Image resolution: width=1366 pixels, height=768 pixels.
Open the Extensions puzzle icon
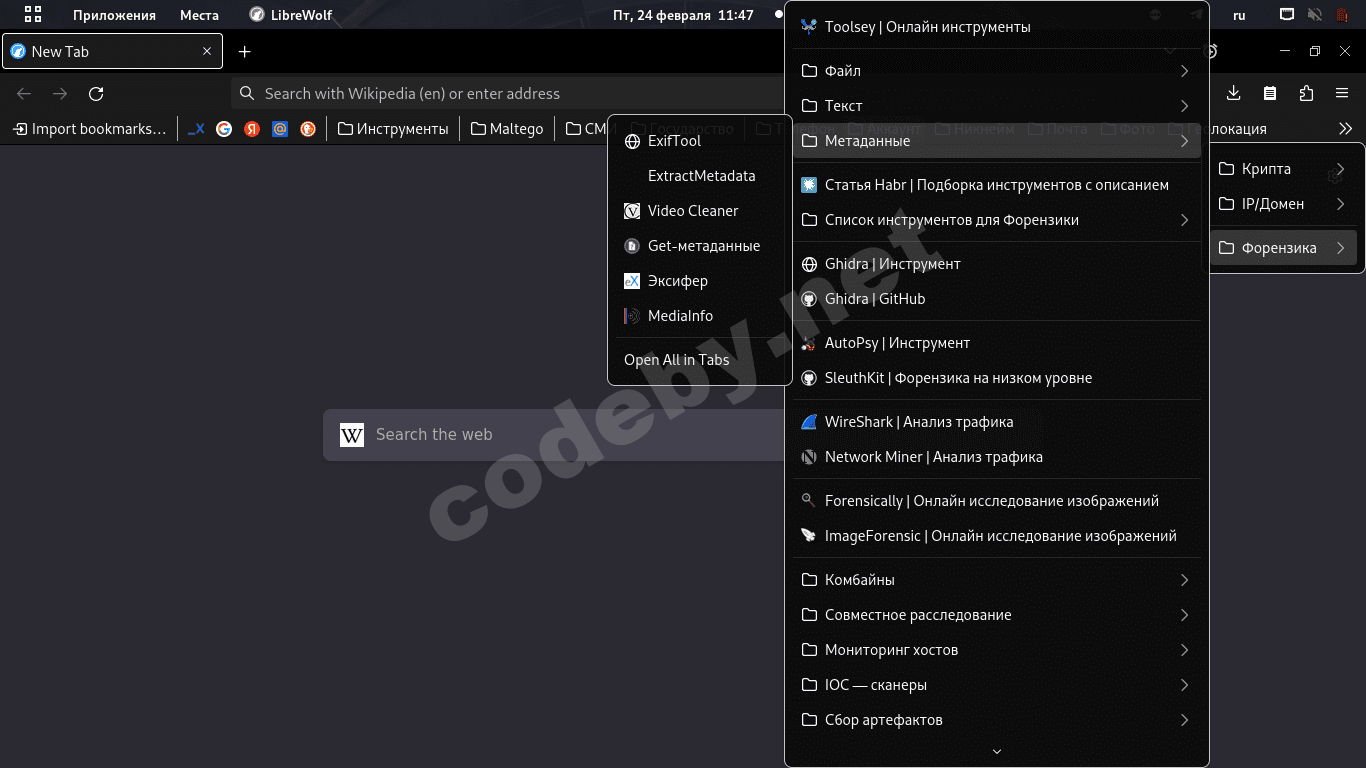click(x=1306, y=93)
